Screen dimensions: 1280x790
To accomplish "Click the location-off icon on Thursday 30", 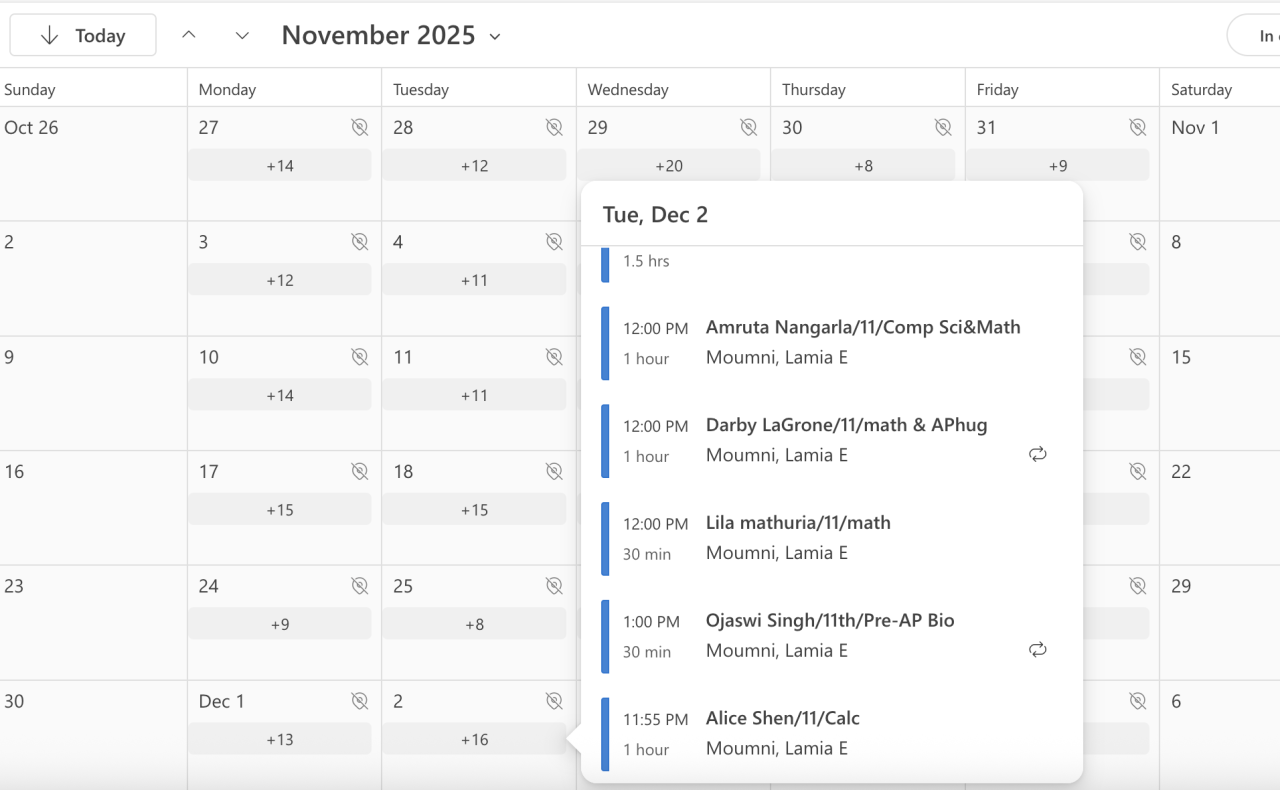I will pos(943,127).
